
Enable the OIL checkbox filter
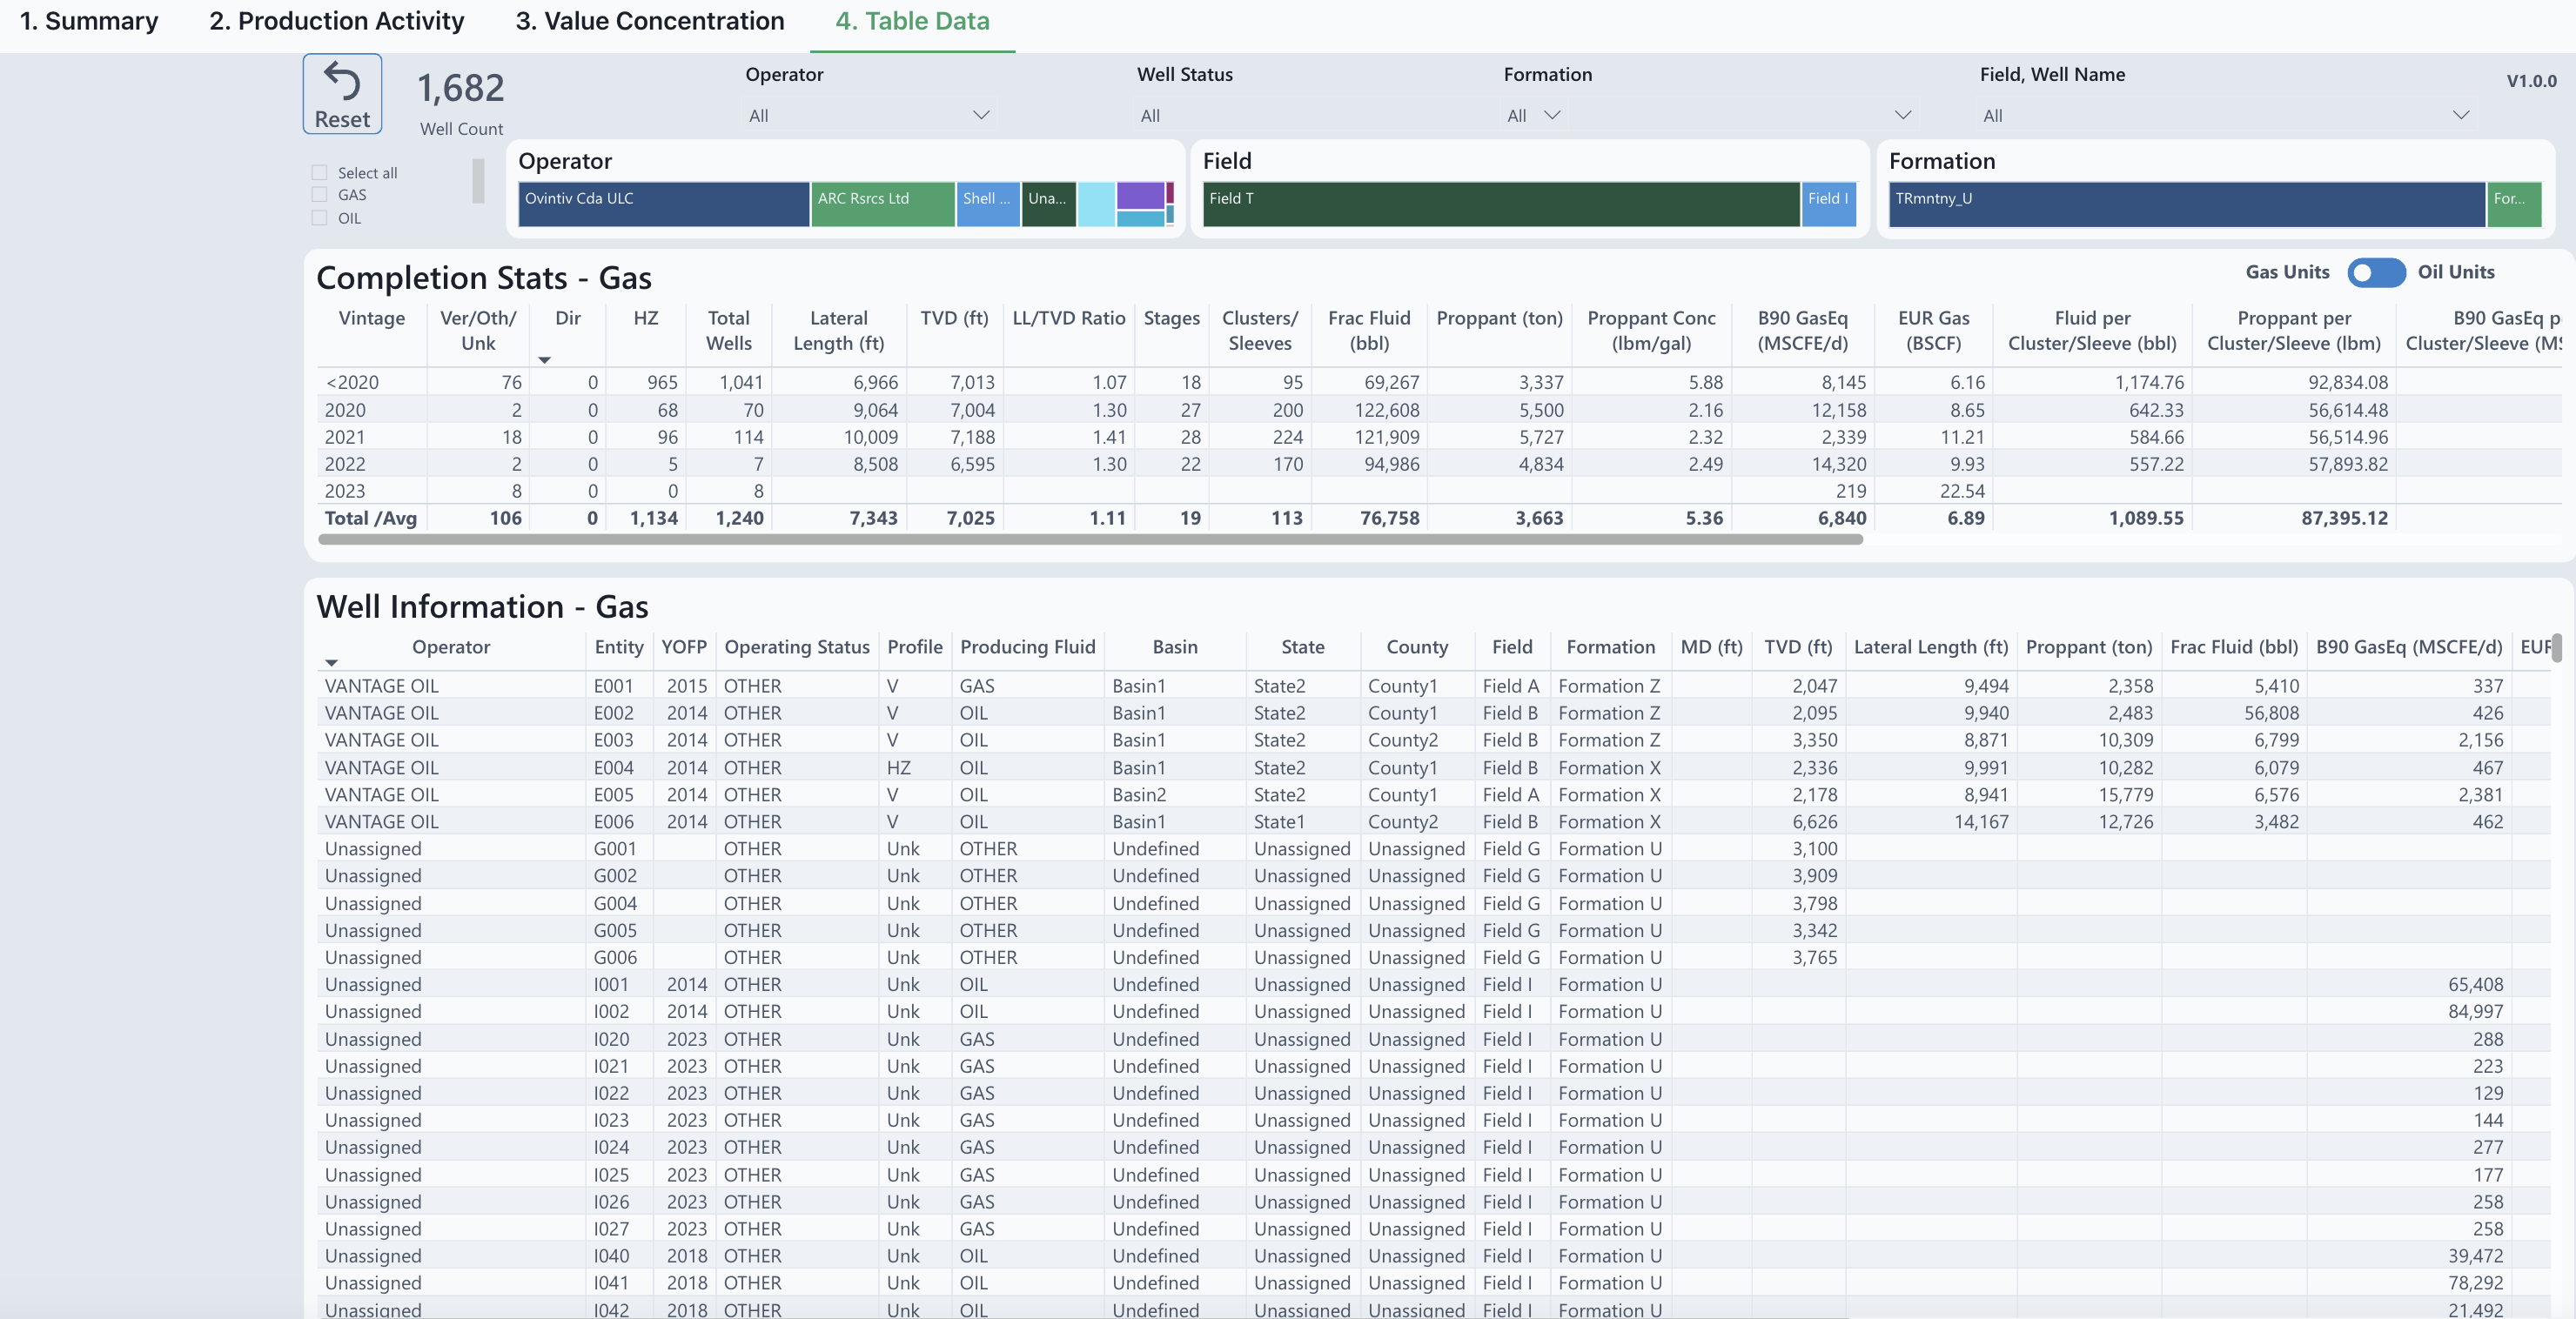click(319, 218)
